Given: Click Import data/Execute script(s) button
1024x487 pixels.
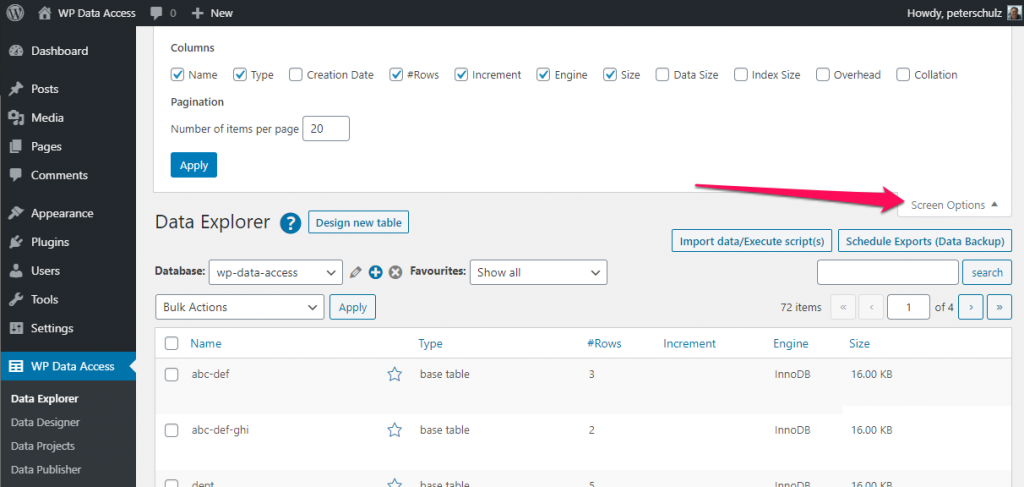Looking at the screenshot, I should coord(752,240).
